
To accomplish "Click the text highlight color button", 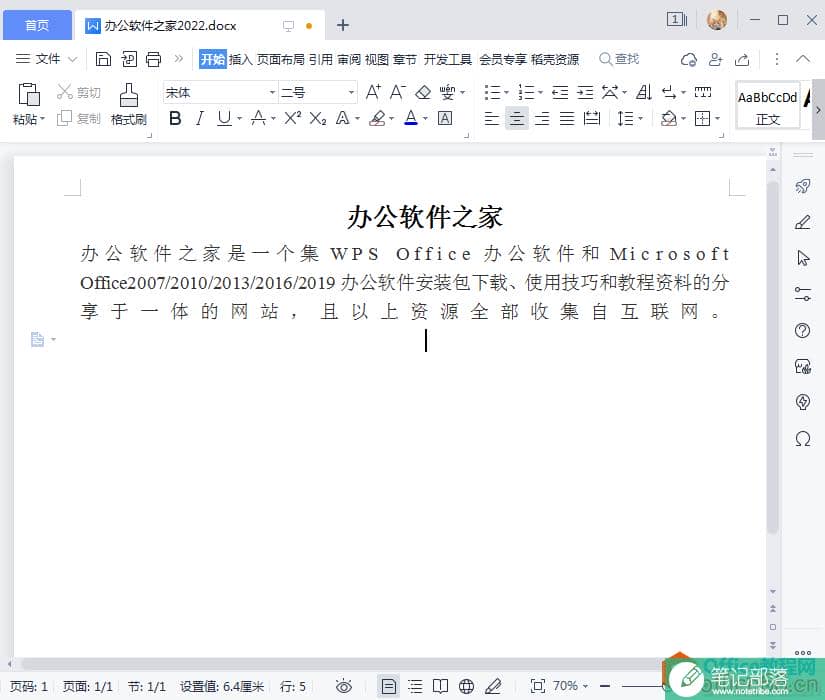I will (377, 118).
